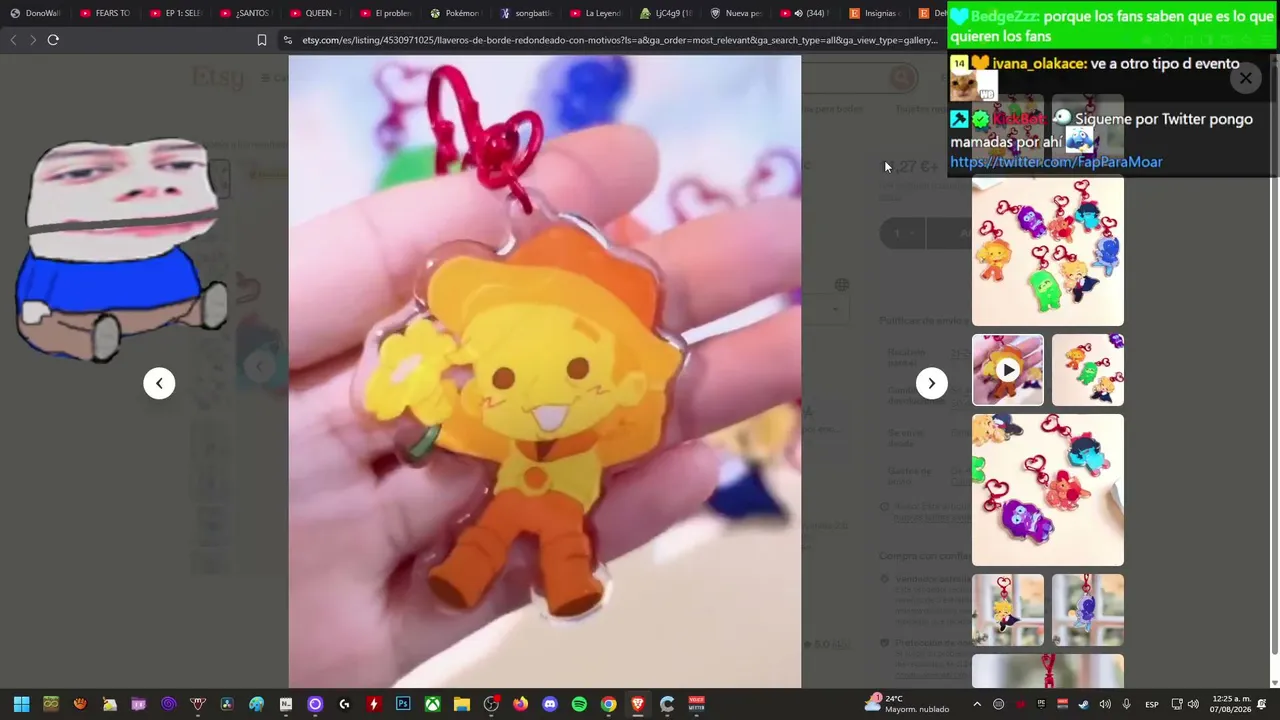
Task: Open Firefox from the taskbar
Action: pyautogui.click(x=520, y=704)
